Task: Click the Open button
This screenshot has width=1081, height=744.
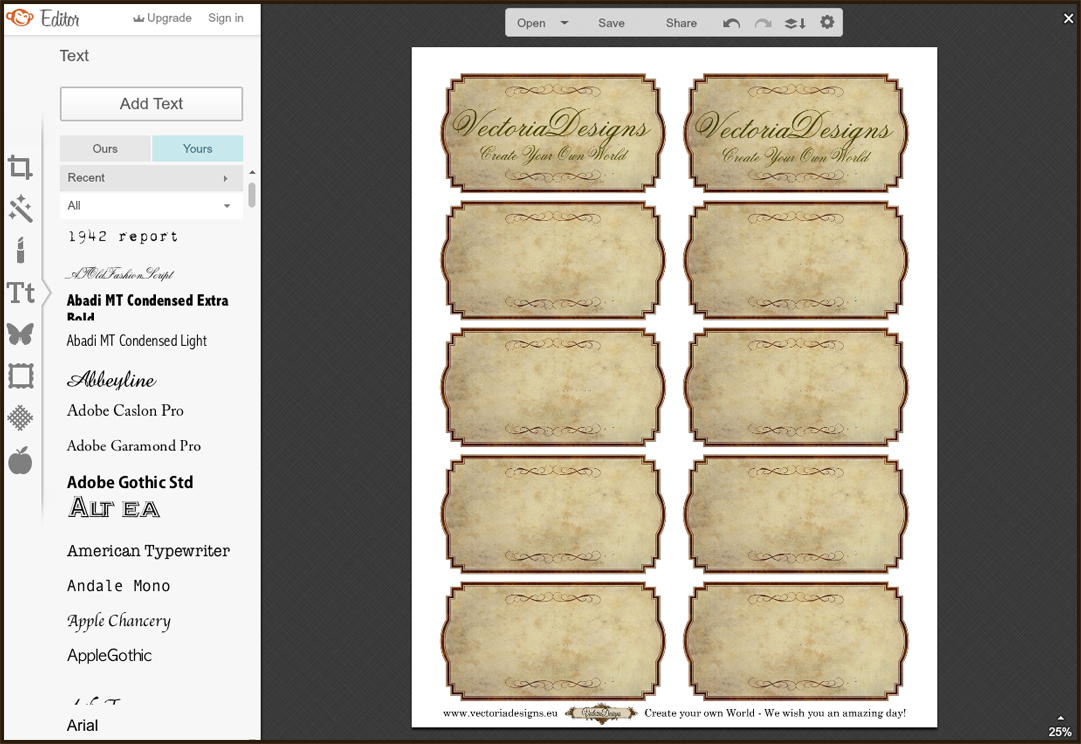Action: coord(531,23)
